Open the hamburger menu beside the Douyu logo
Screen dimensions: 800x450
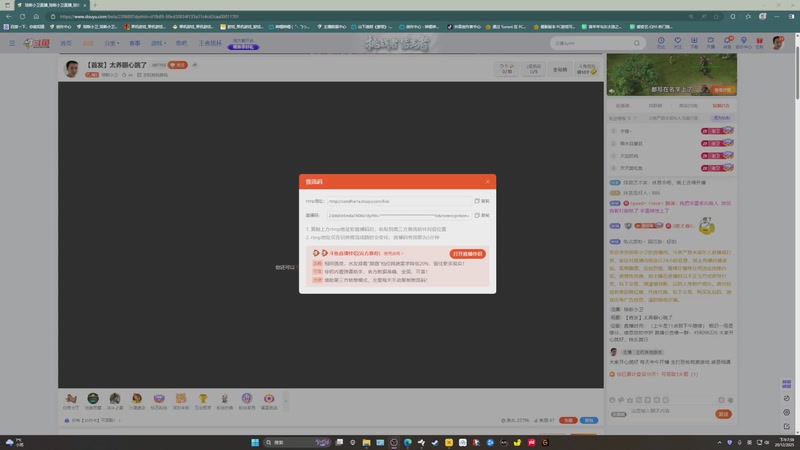click(x=12, y=43)
